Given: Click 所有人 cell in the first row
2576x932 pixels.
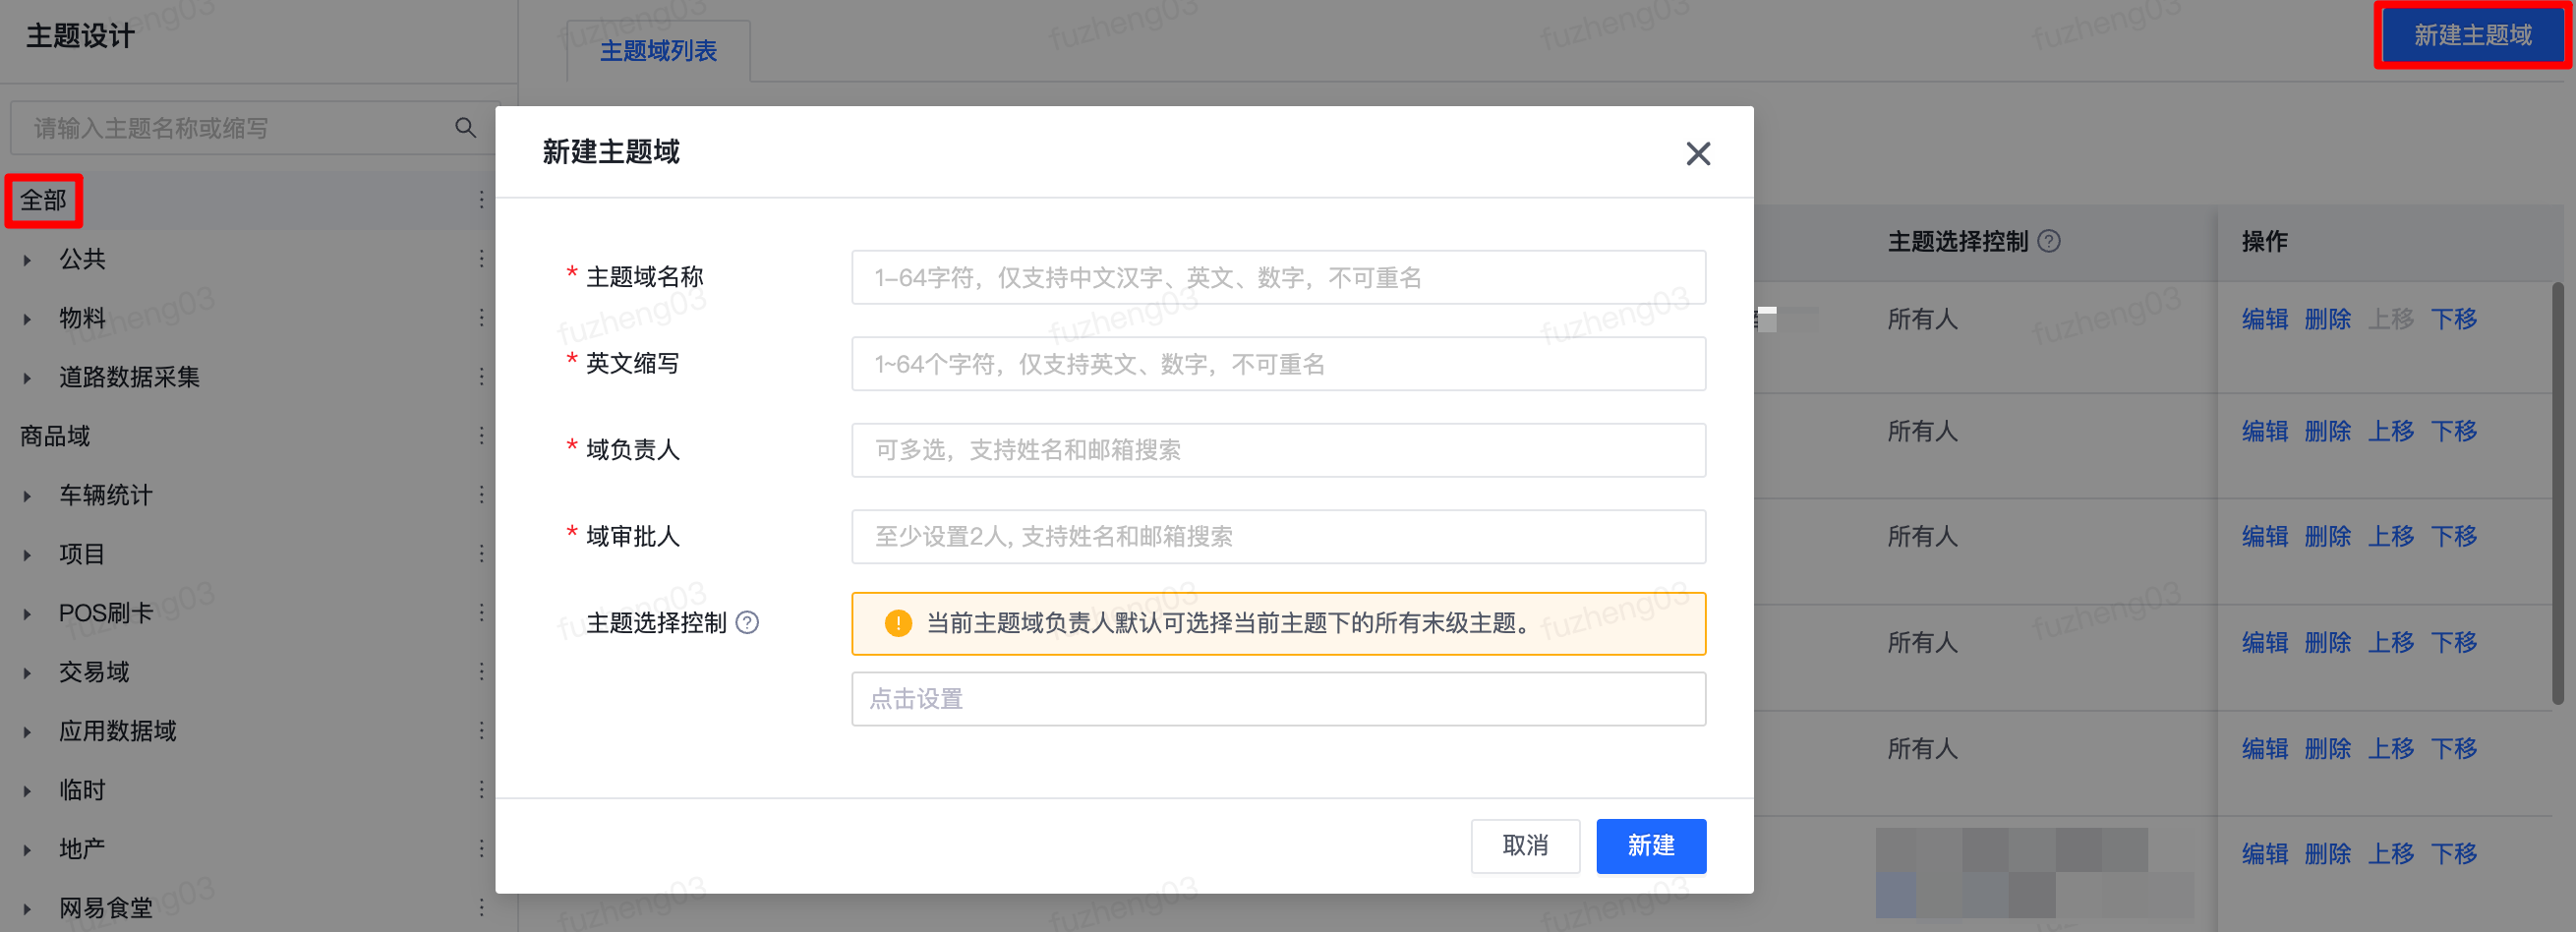Looking at the screenshot, I should pyautogui.click(x=1922, y=319).
